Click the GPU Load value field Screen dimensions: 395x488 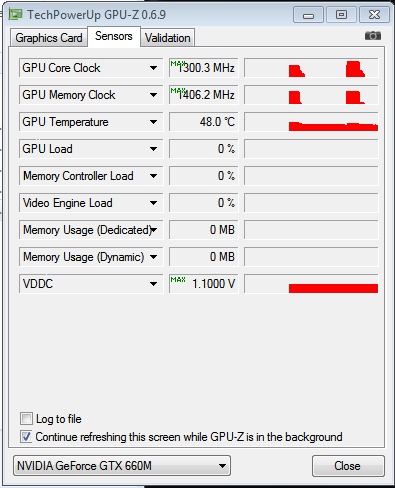click(x=204, y=149)
